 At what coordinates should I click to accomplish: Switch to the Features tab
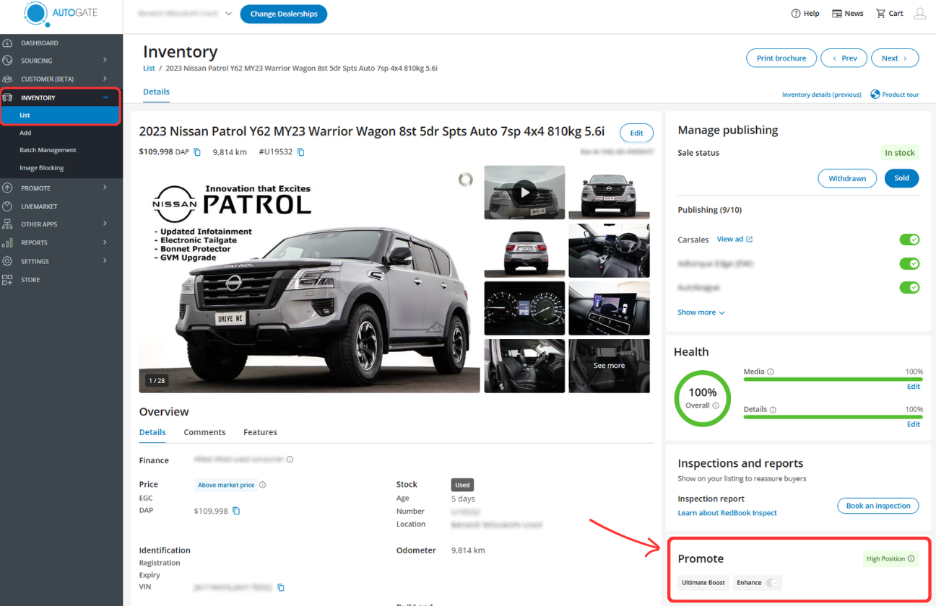pos(260,432)
